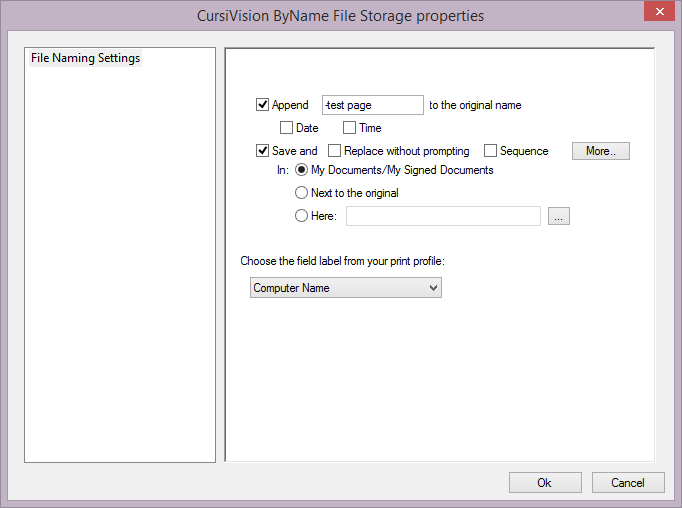Click the 'CursiVision ByName File Storage properties' title bar
The height and width of the screenshot is (508, 682).
pyautogui.click(x=340, y=16)
